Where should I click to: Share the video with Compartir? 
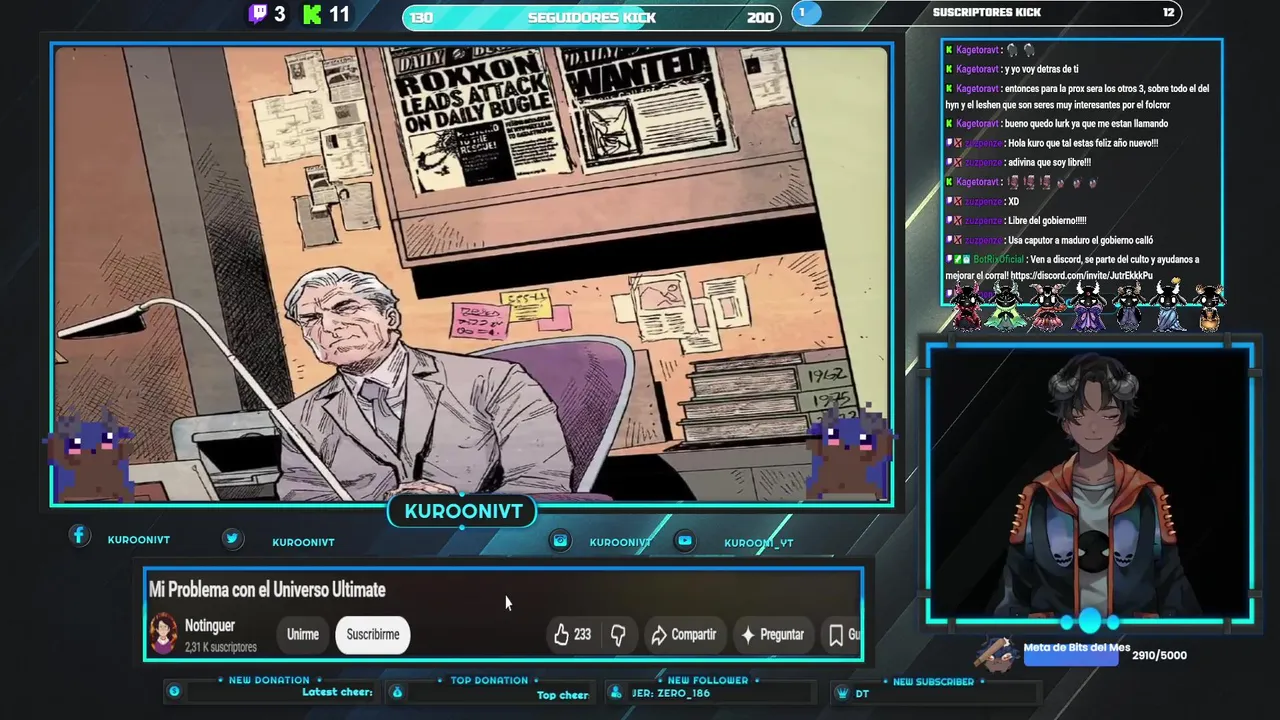click(x=684, y=634)
